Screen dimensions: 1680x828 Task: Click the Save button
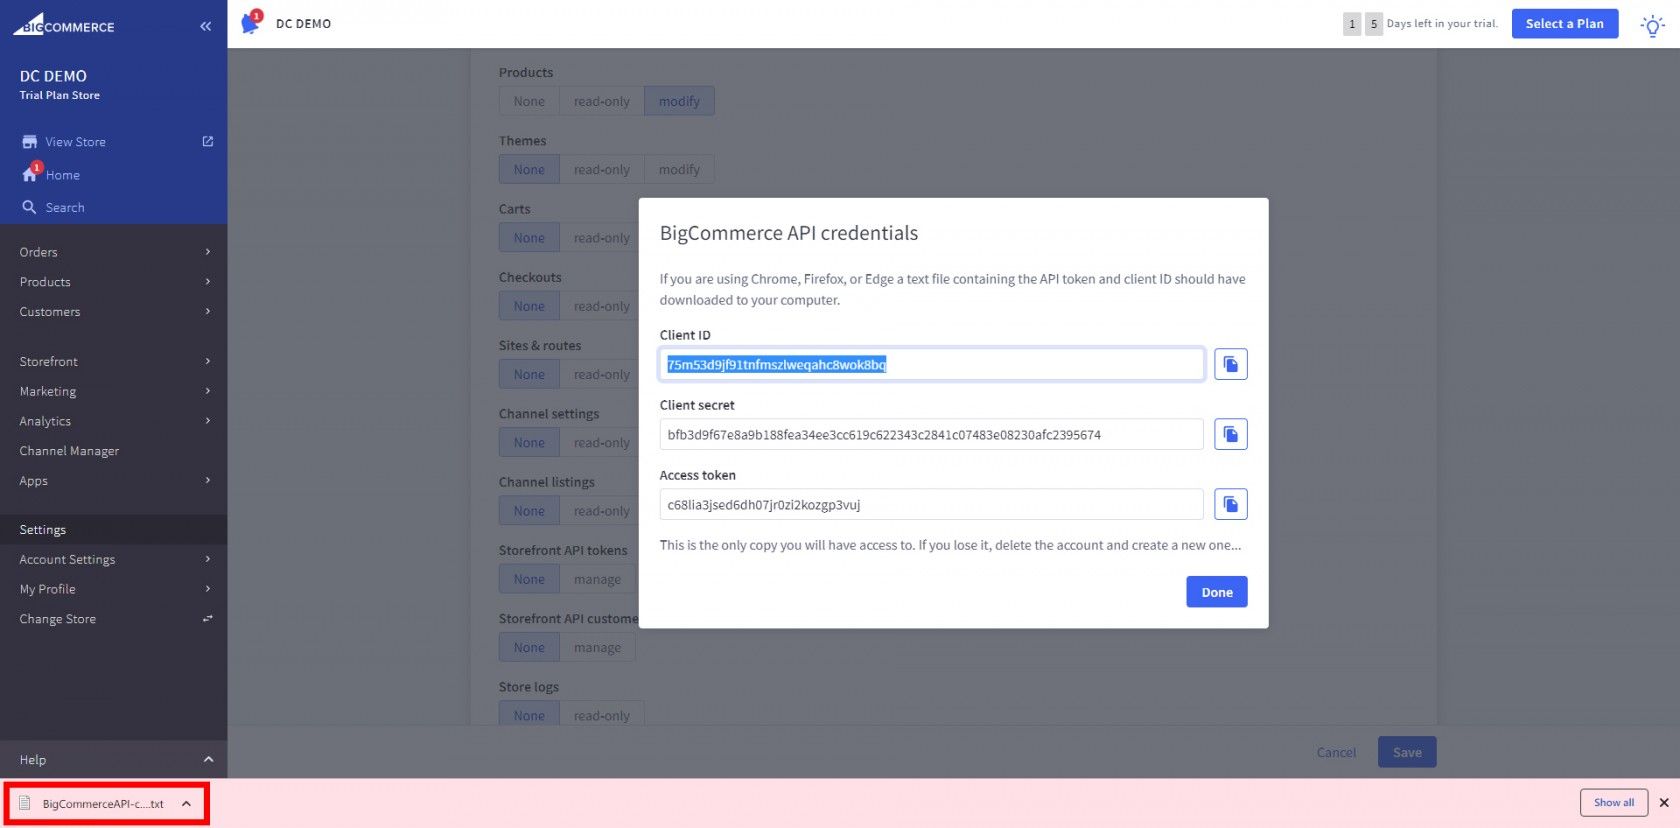pos(1407,753)
